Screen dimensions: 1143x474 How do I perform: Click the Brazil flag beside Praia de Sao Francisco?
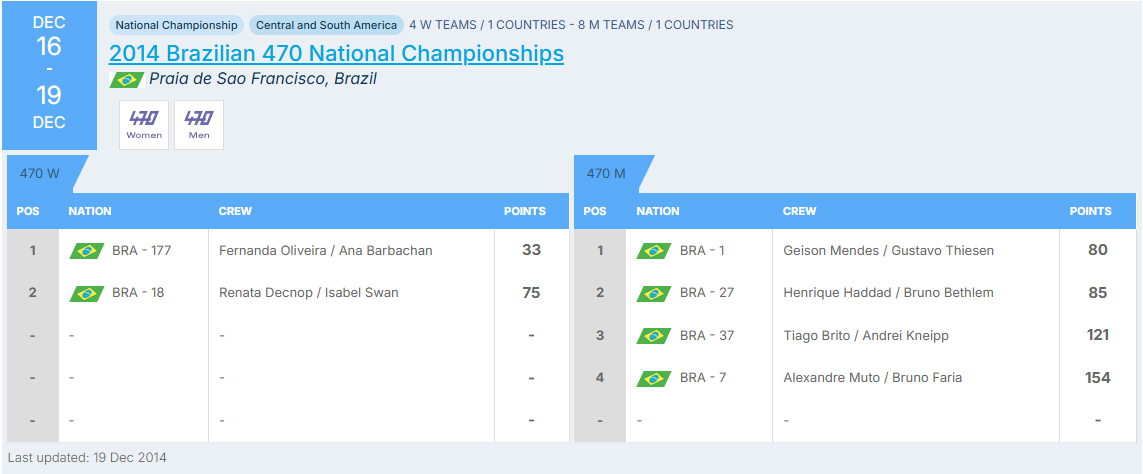pos(126,79)
